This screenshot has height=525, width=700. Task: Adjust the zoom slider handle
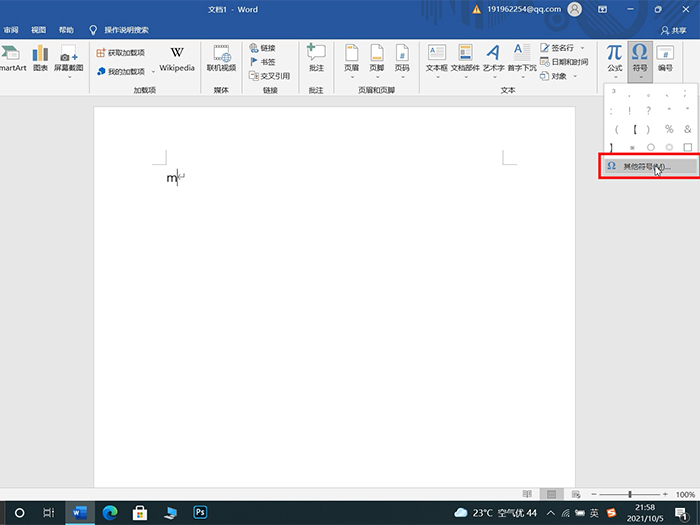tap(630, 494)
